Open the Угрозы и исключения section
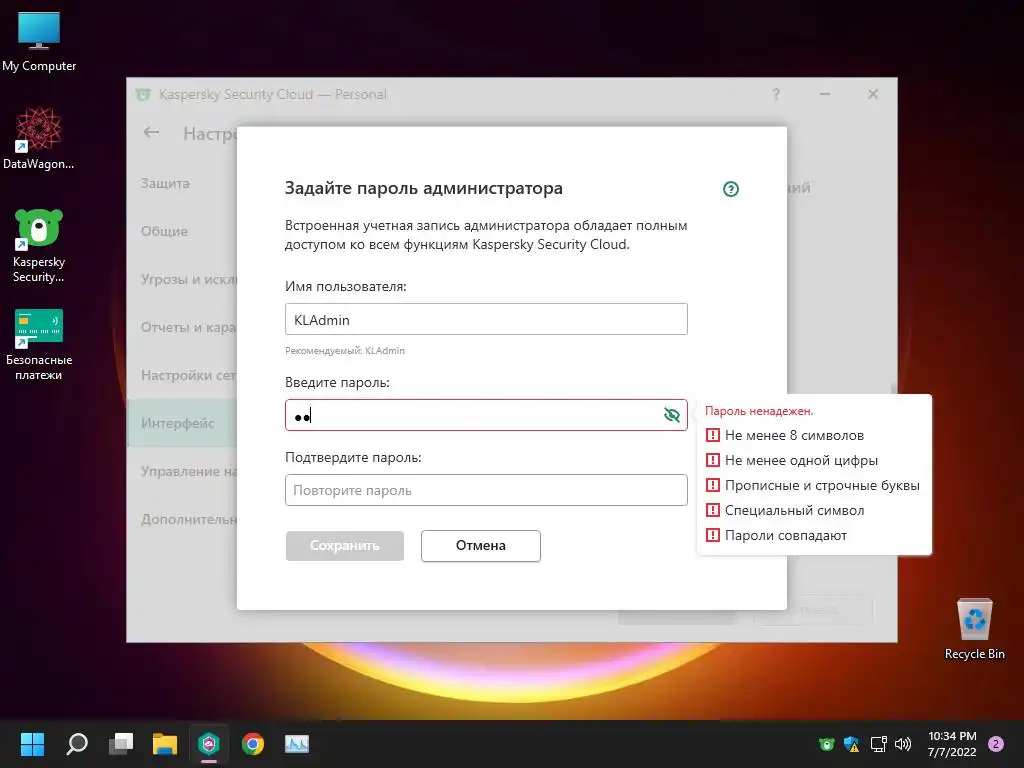Screen dimensions: 1024x768 [x=189, y=280]
